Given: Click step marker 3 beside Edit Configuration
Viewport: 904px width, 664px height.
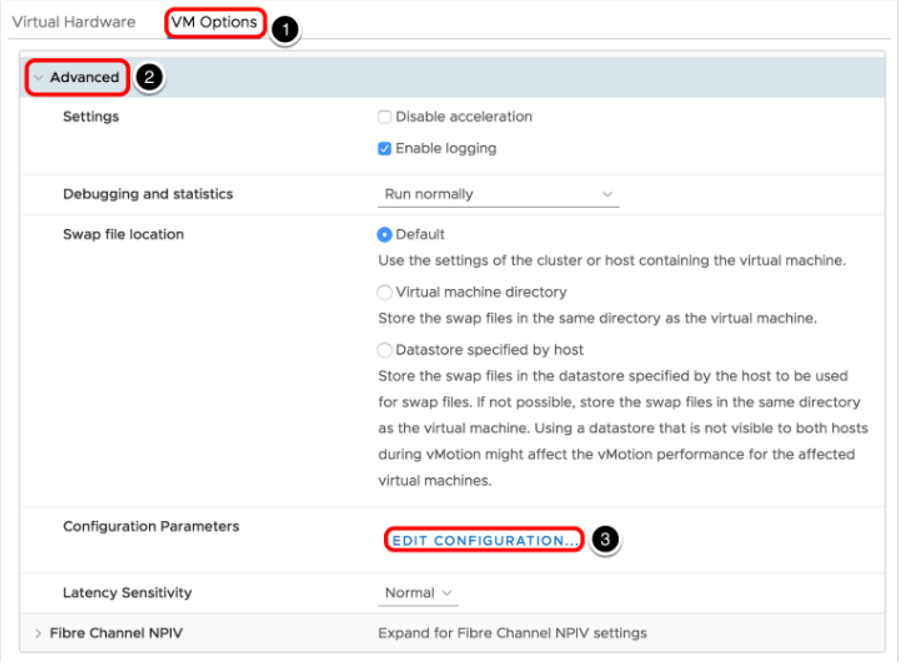Looking at the screenshot, I should pos(604,540).
